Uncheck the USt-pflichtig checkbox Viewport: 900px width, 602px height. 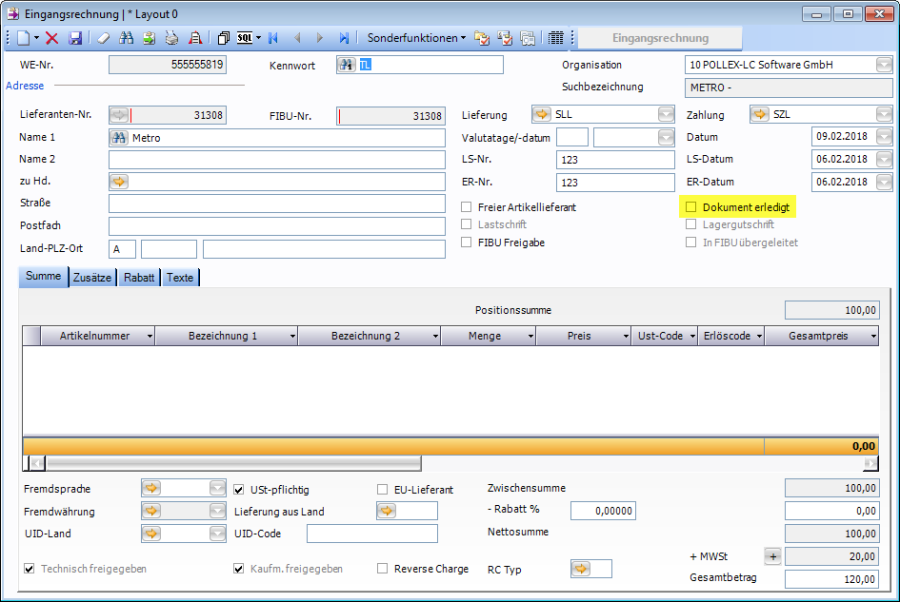click(x=239, y=490)
